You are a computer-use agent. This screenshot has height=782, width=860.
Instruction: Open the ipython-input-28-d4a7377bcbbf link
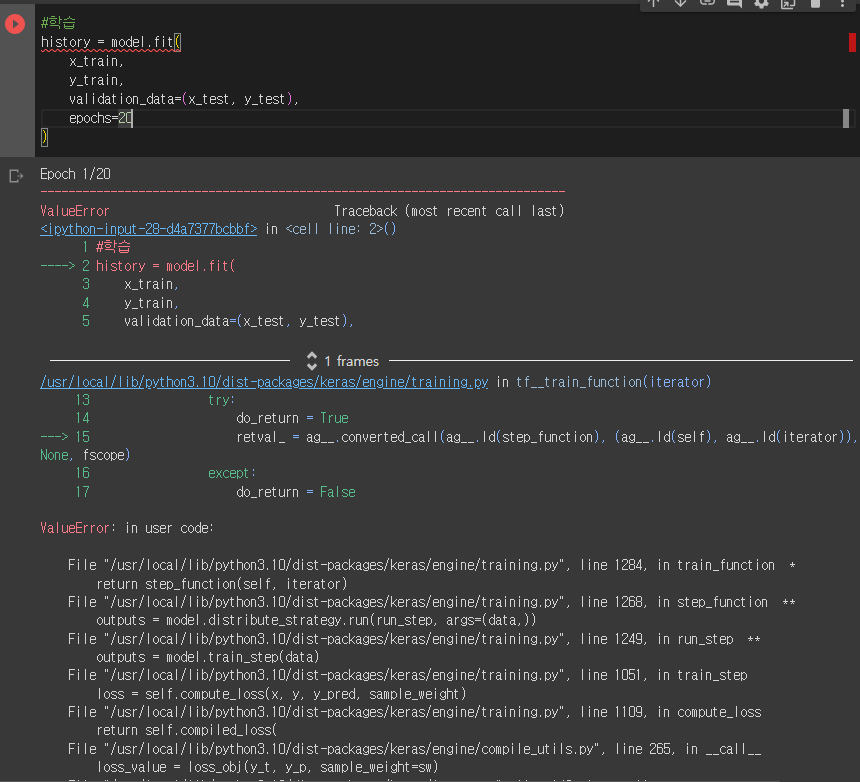(149, 229)
